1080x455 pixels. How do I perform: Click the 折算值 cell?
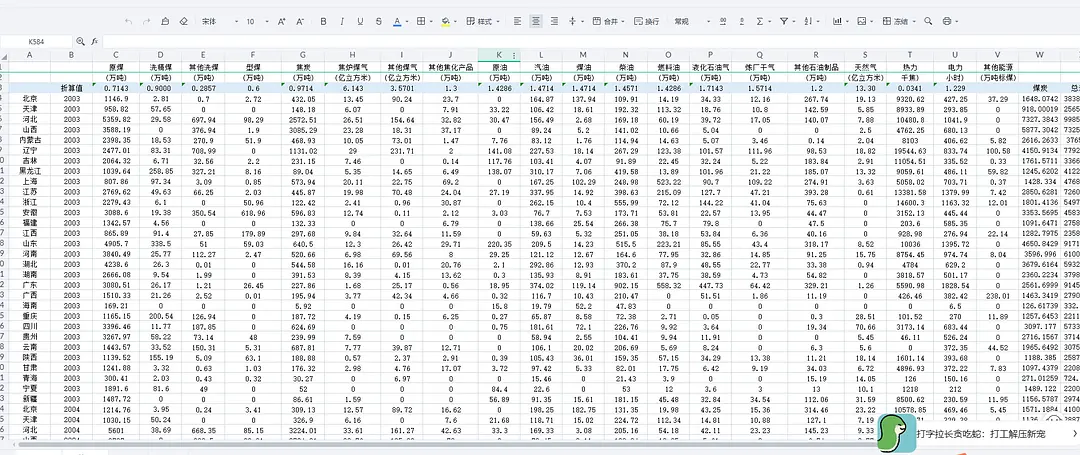point(72,88)
